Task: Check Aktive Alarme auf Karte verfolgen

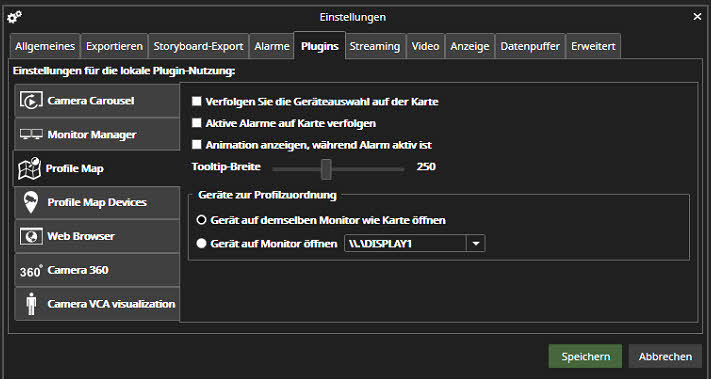Action: [x=196, y=123]
